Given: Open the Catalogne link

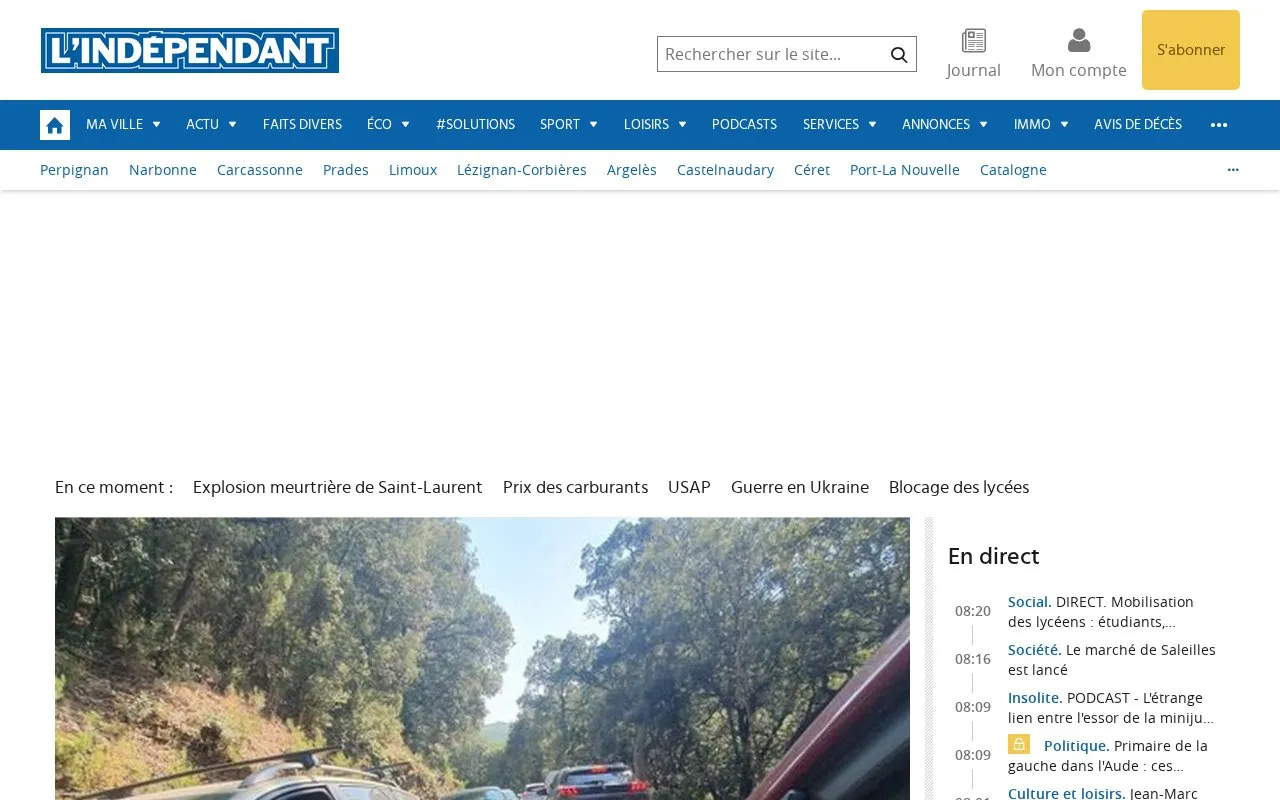Looking at the screenshot, I should point(1013,170).
